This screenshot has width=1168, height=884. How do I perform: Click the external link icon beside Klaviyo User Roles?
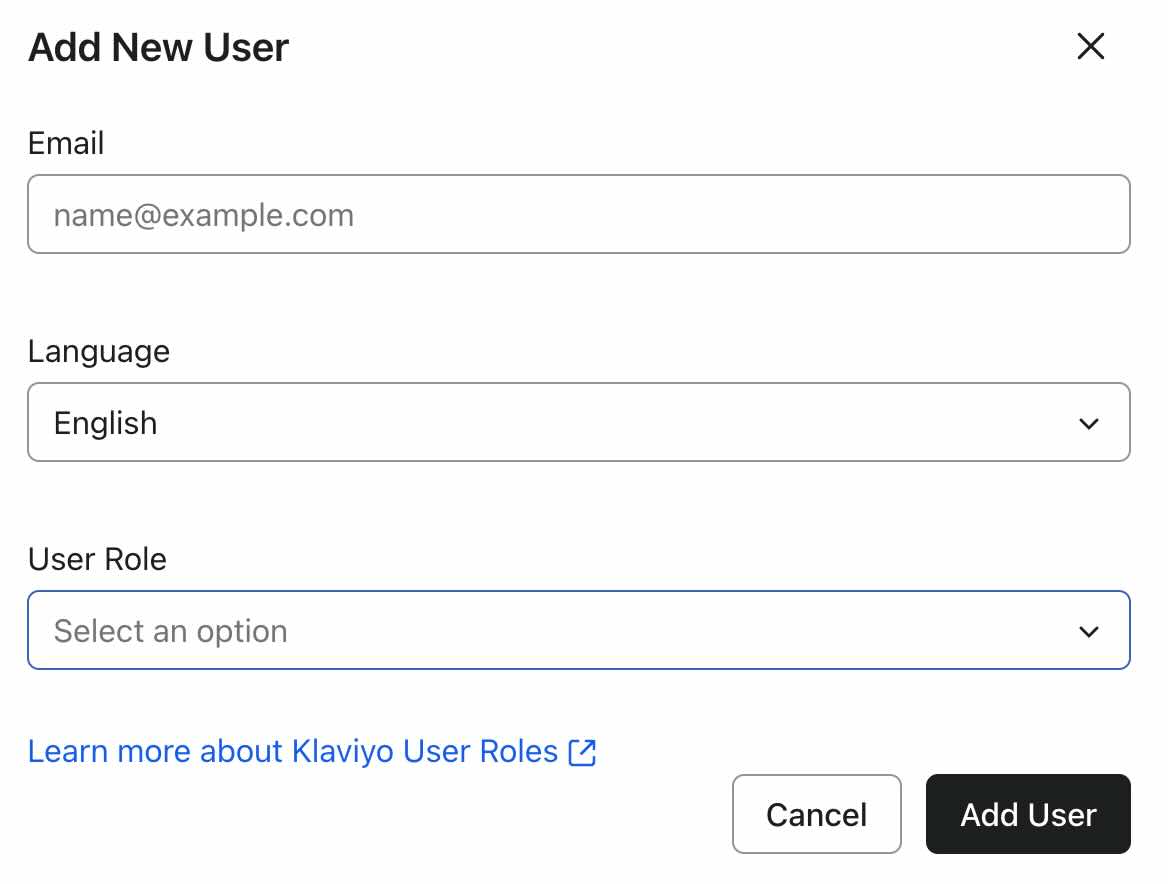581,751
